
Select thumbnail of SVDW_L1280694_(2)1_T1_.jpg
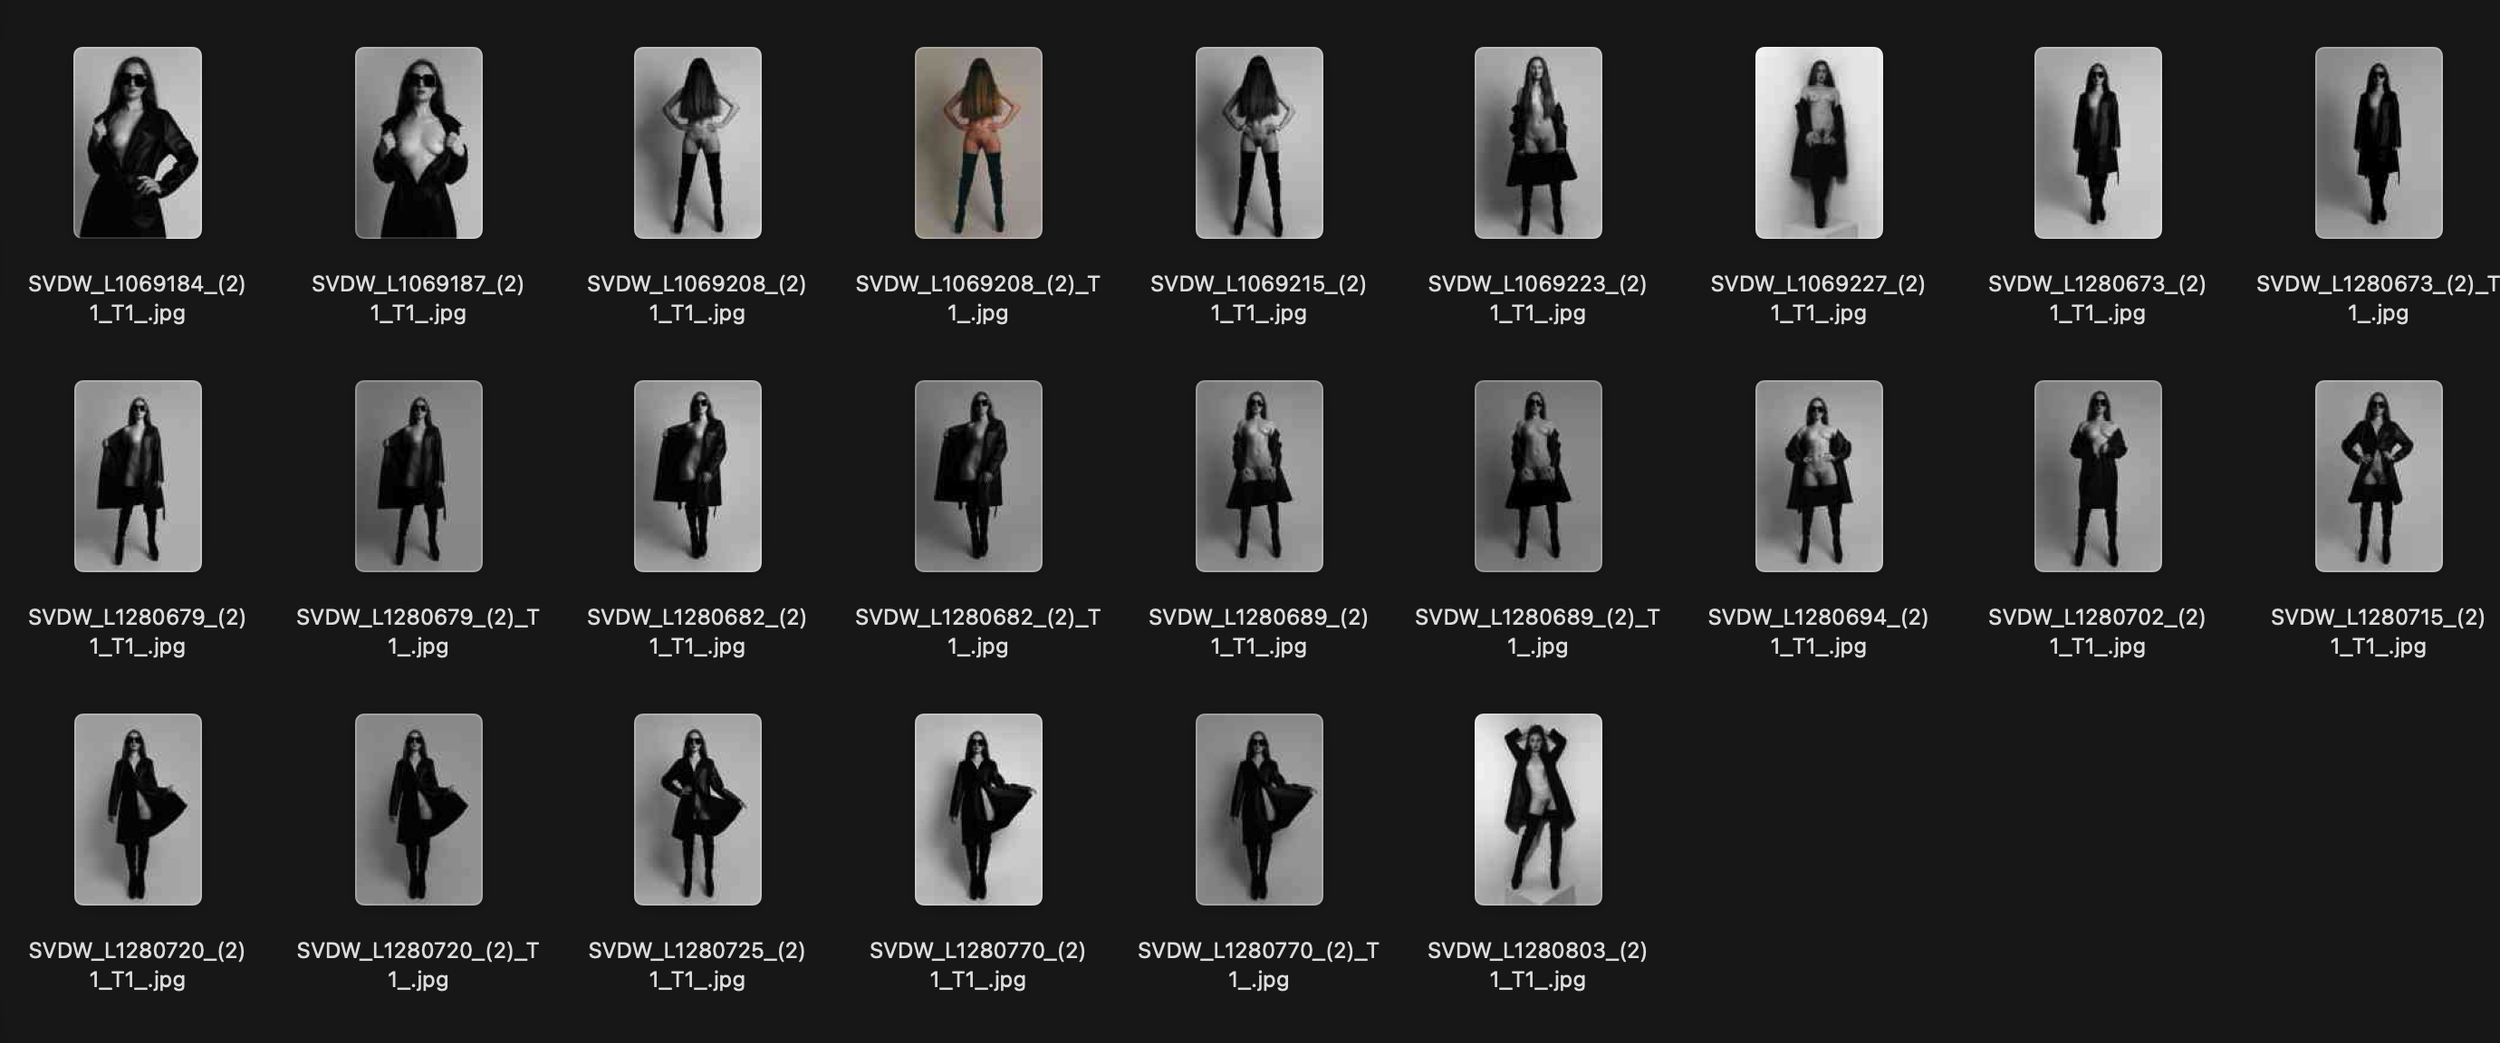(1819, 476)
